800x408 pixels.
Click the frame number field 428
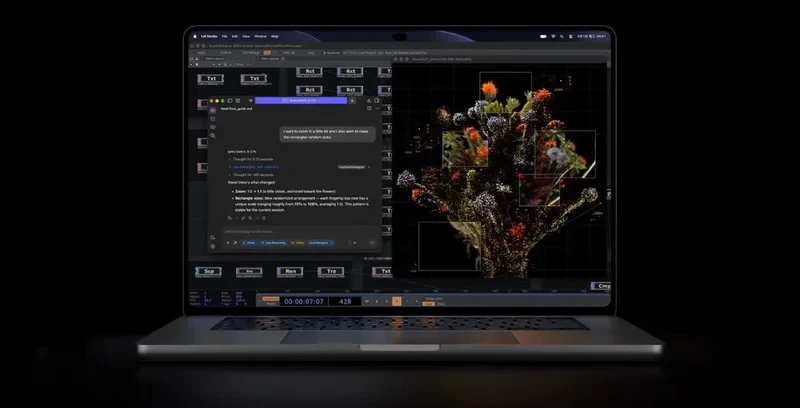(345, 301)
